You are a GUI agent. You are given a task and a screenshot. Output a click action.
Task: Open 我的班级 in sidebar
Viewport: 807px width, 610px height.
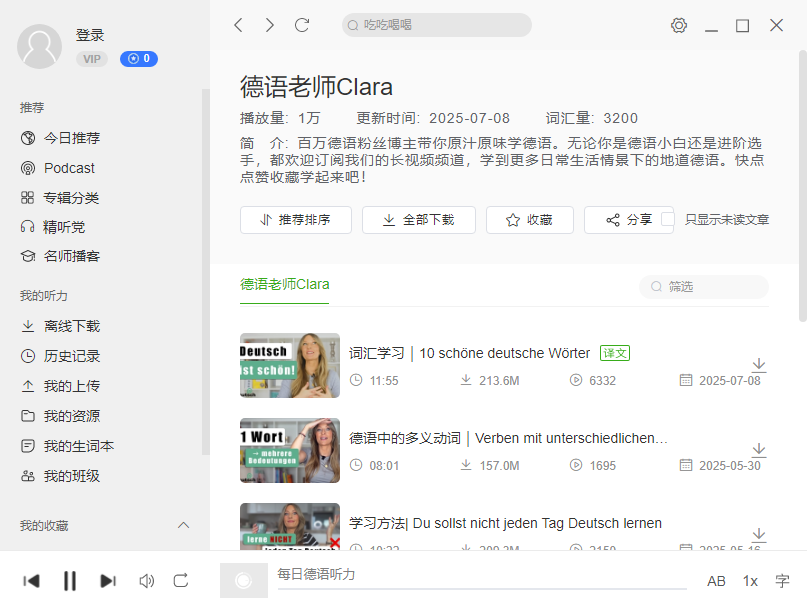[x=60, y=476]
